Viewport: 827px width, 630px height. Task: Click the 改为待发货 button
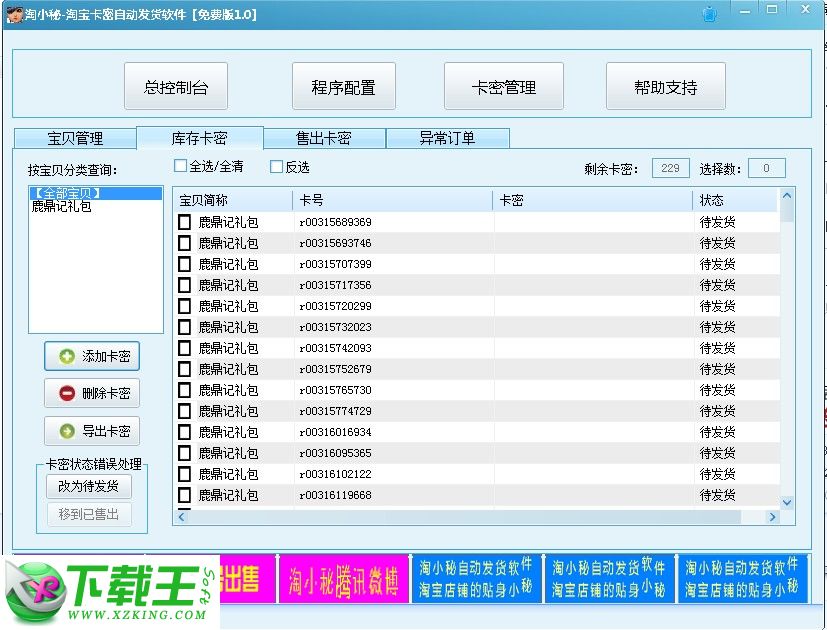[x=89, y=486]
